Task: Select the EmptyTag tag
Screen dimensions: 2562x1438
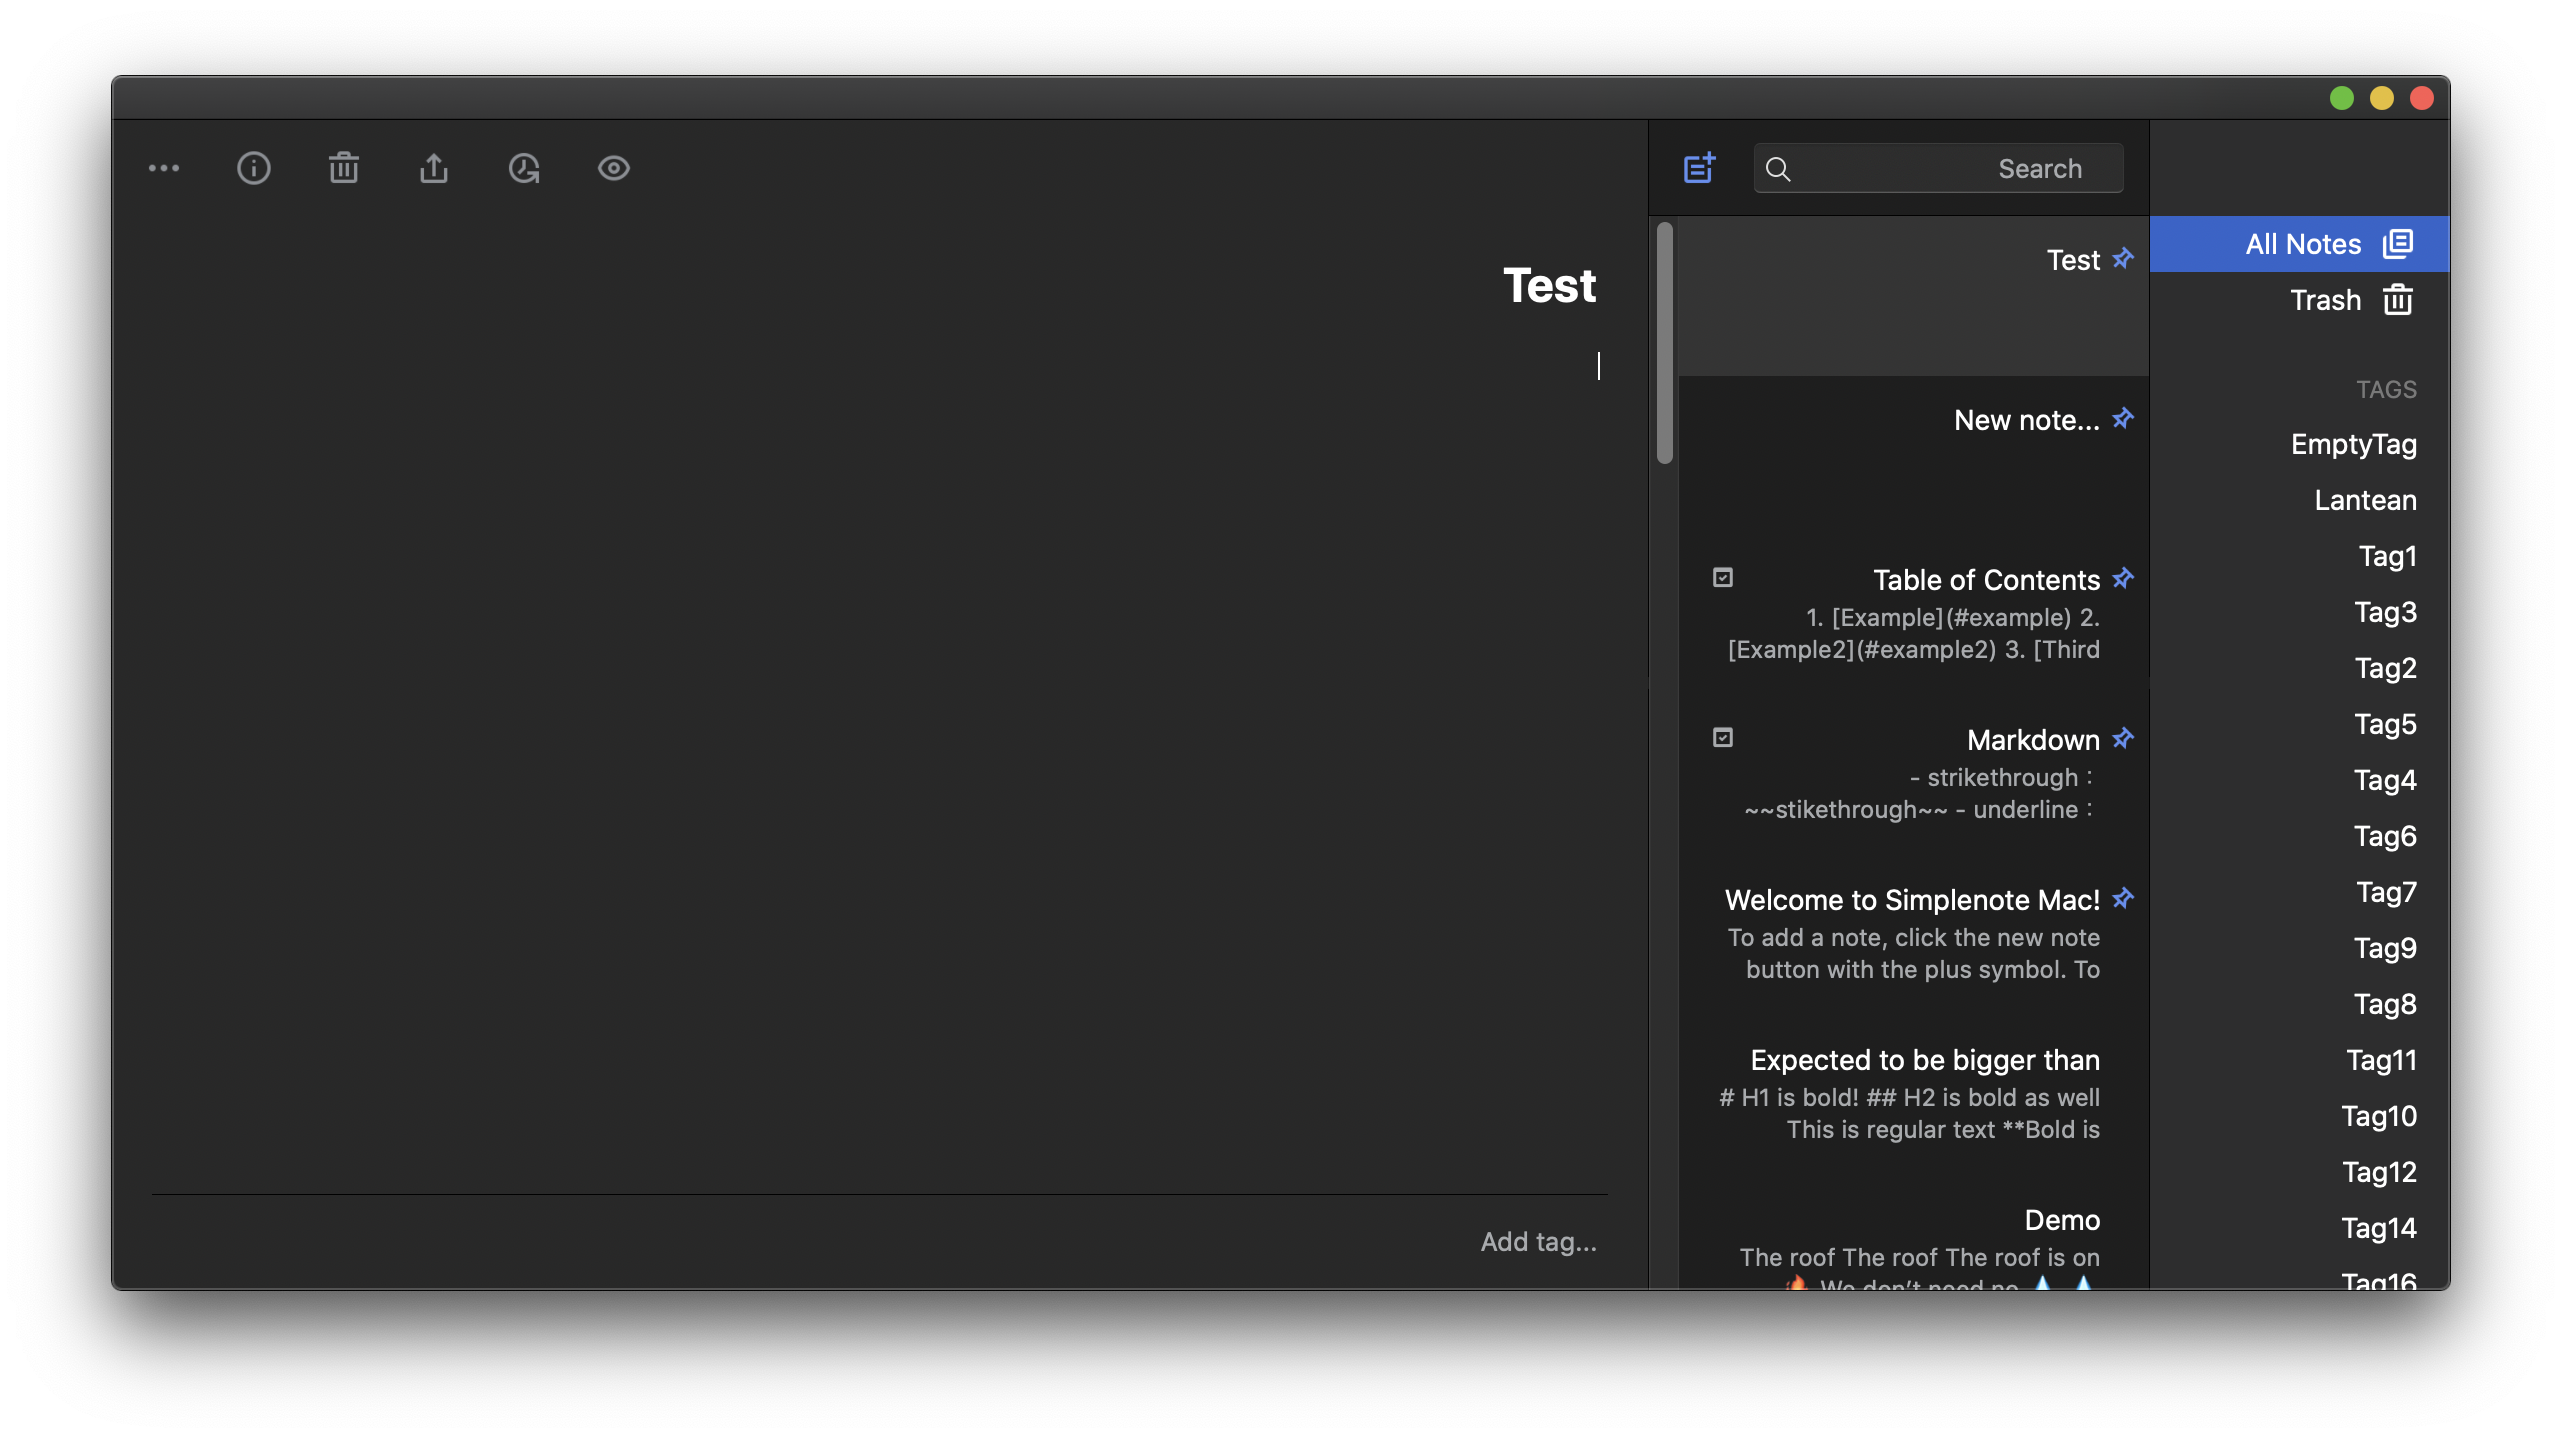Action: [2352, 444]
